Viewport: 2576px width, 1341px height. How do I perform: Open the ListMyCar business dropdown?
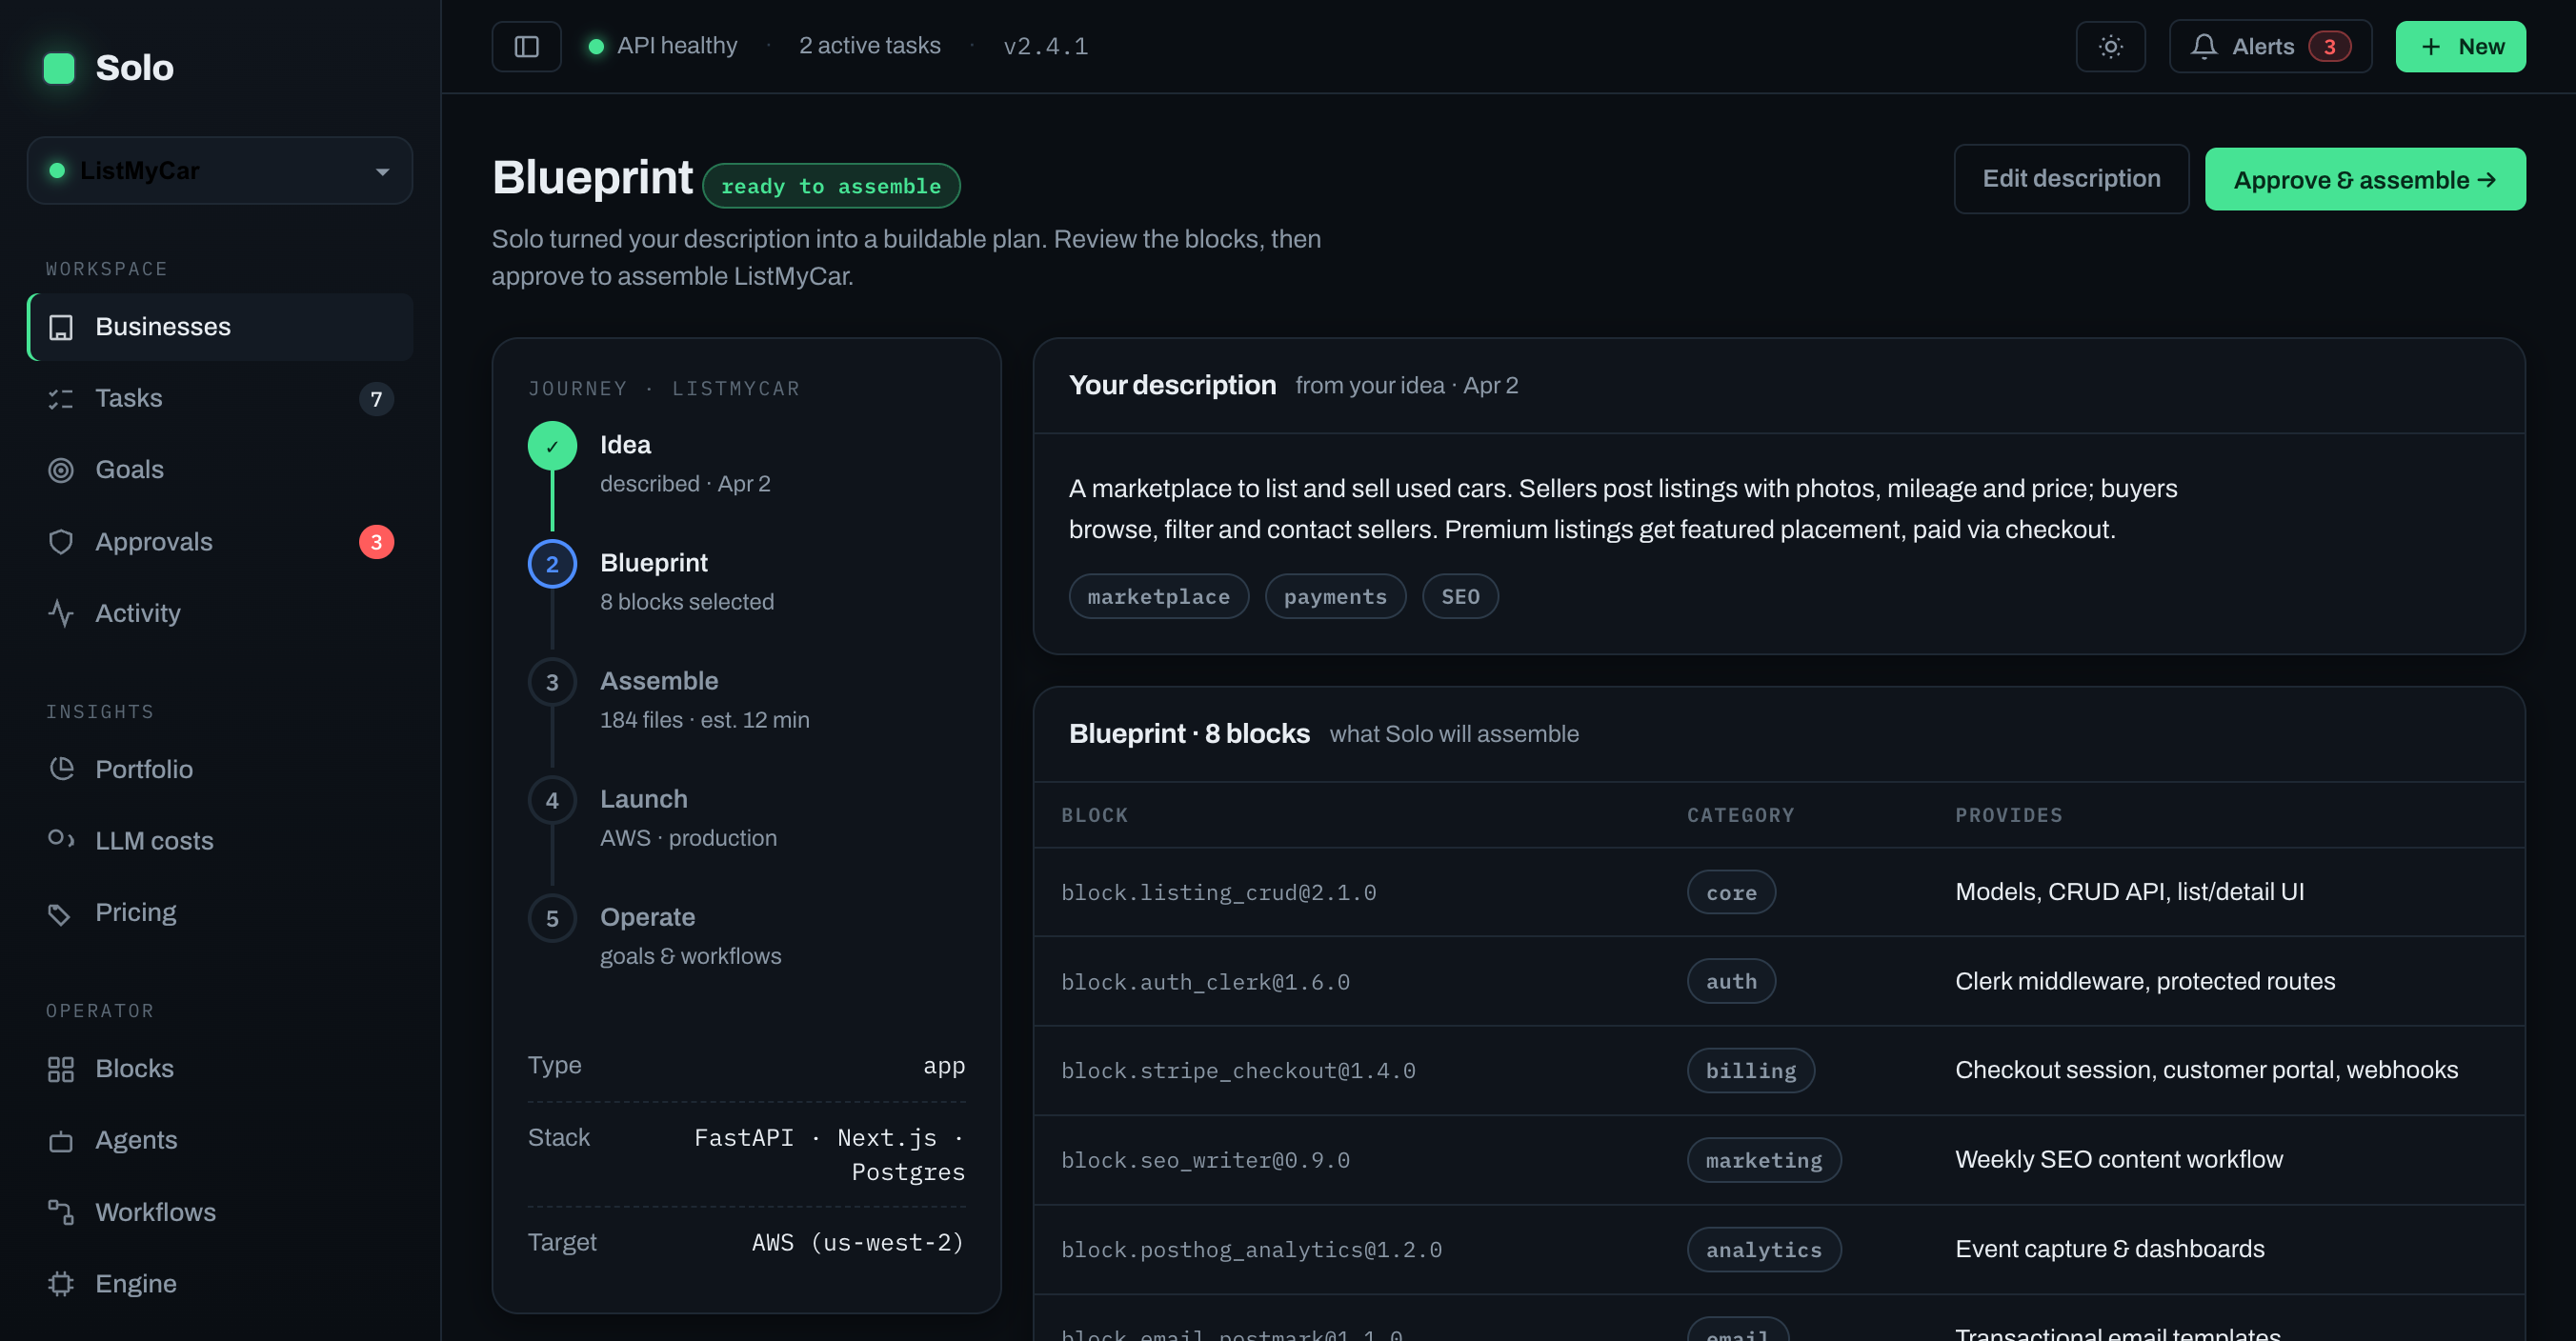(x=220, y=171)
